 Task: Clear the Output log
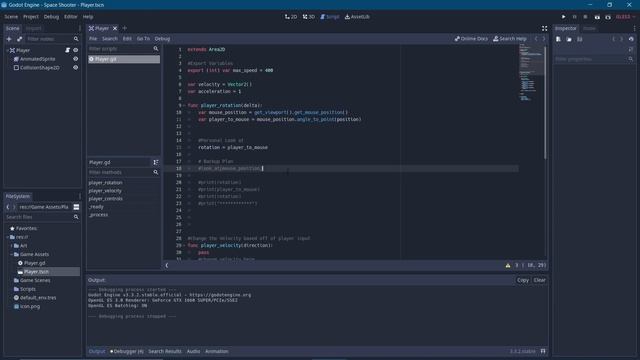(539, 280)
